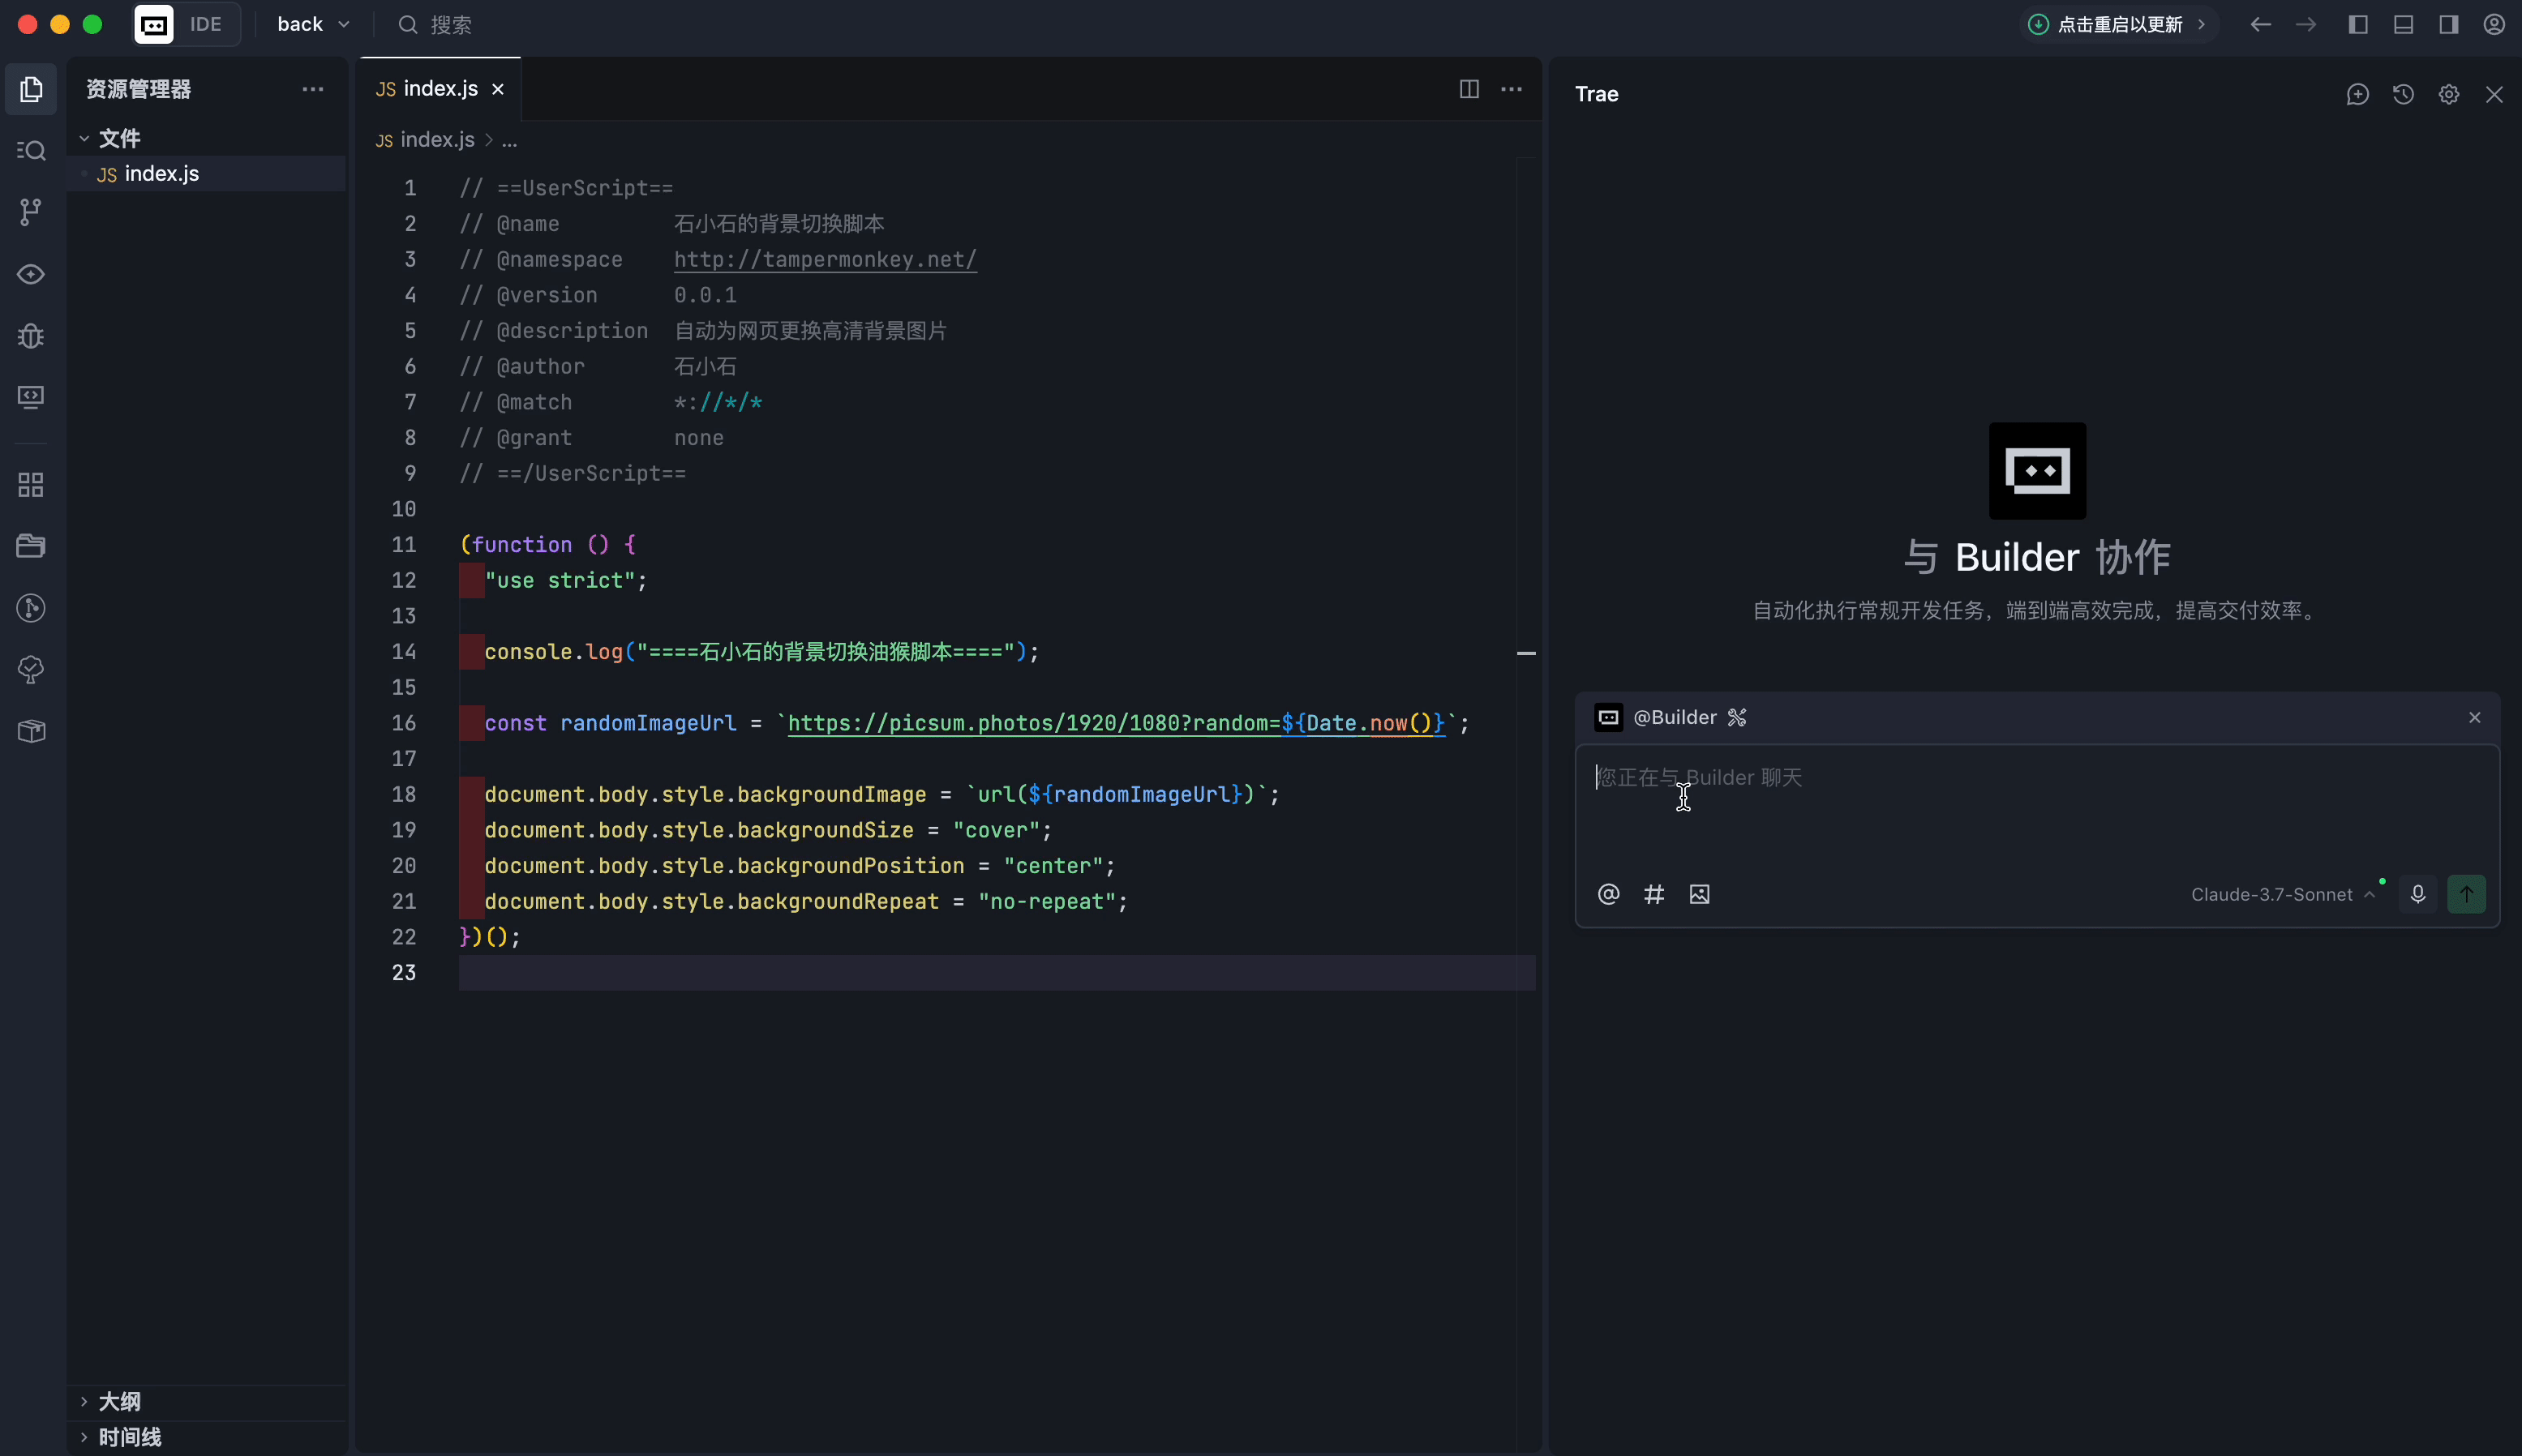Open chat history in the Trae panel
2522x1456 pixels.
pyautogui.click(x=2403, y=94)
